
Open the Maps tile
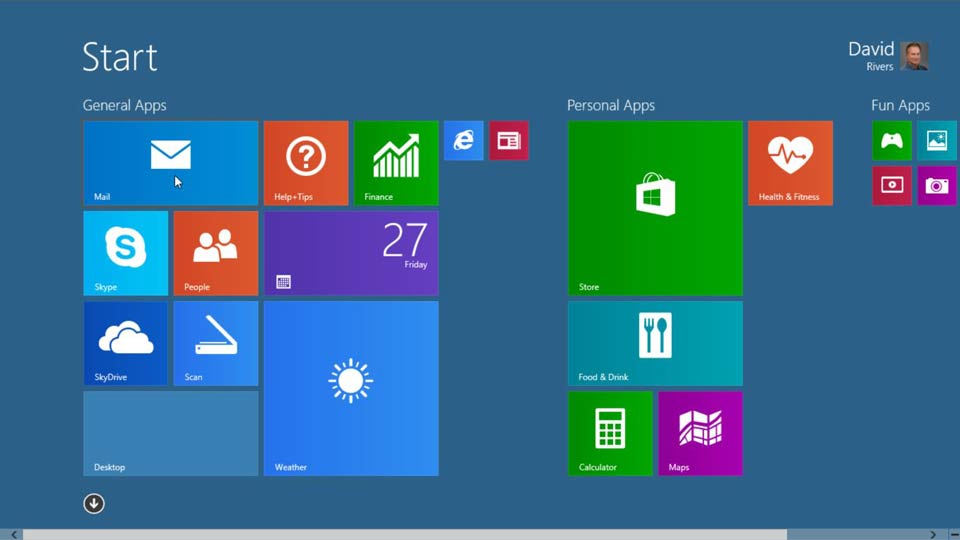700,433
